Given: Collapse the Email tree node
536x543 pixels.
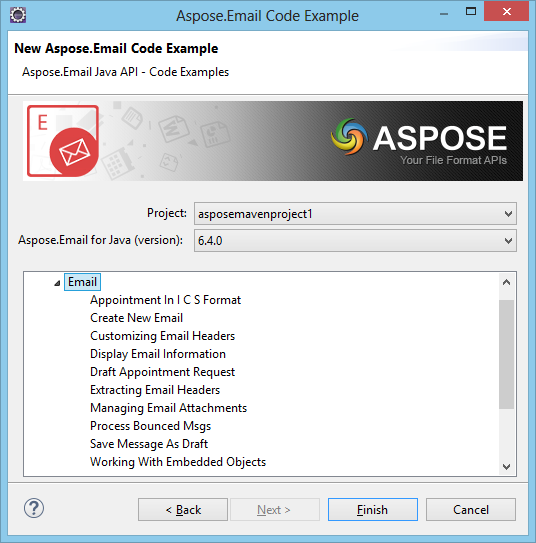Looking at the screenshot, I should (57, 283).
